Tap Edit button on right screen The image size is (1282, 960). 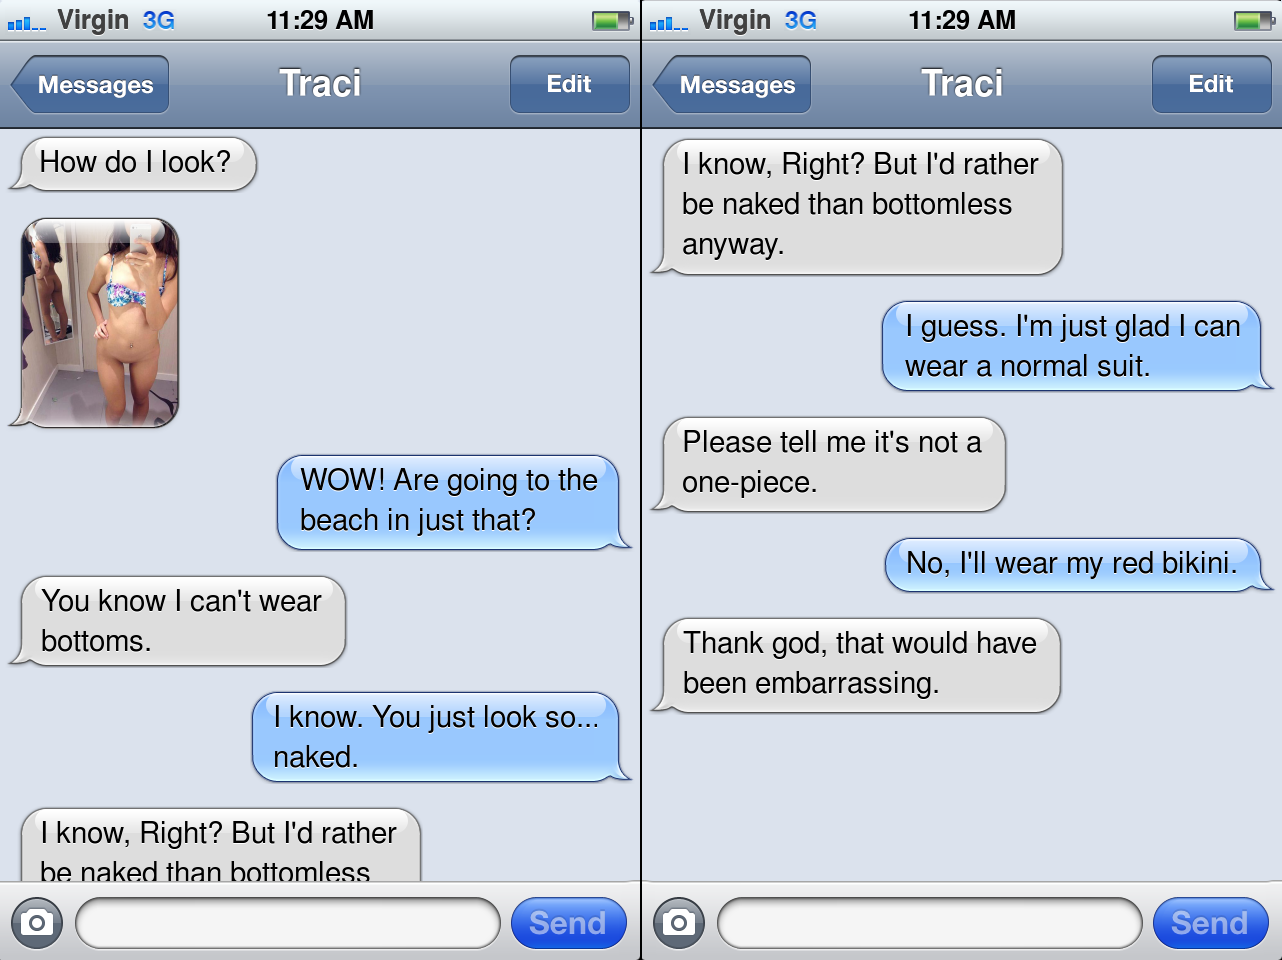(1211, 85)
